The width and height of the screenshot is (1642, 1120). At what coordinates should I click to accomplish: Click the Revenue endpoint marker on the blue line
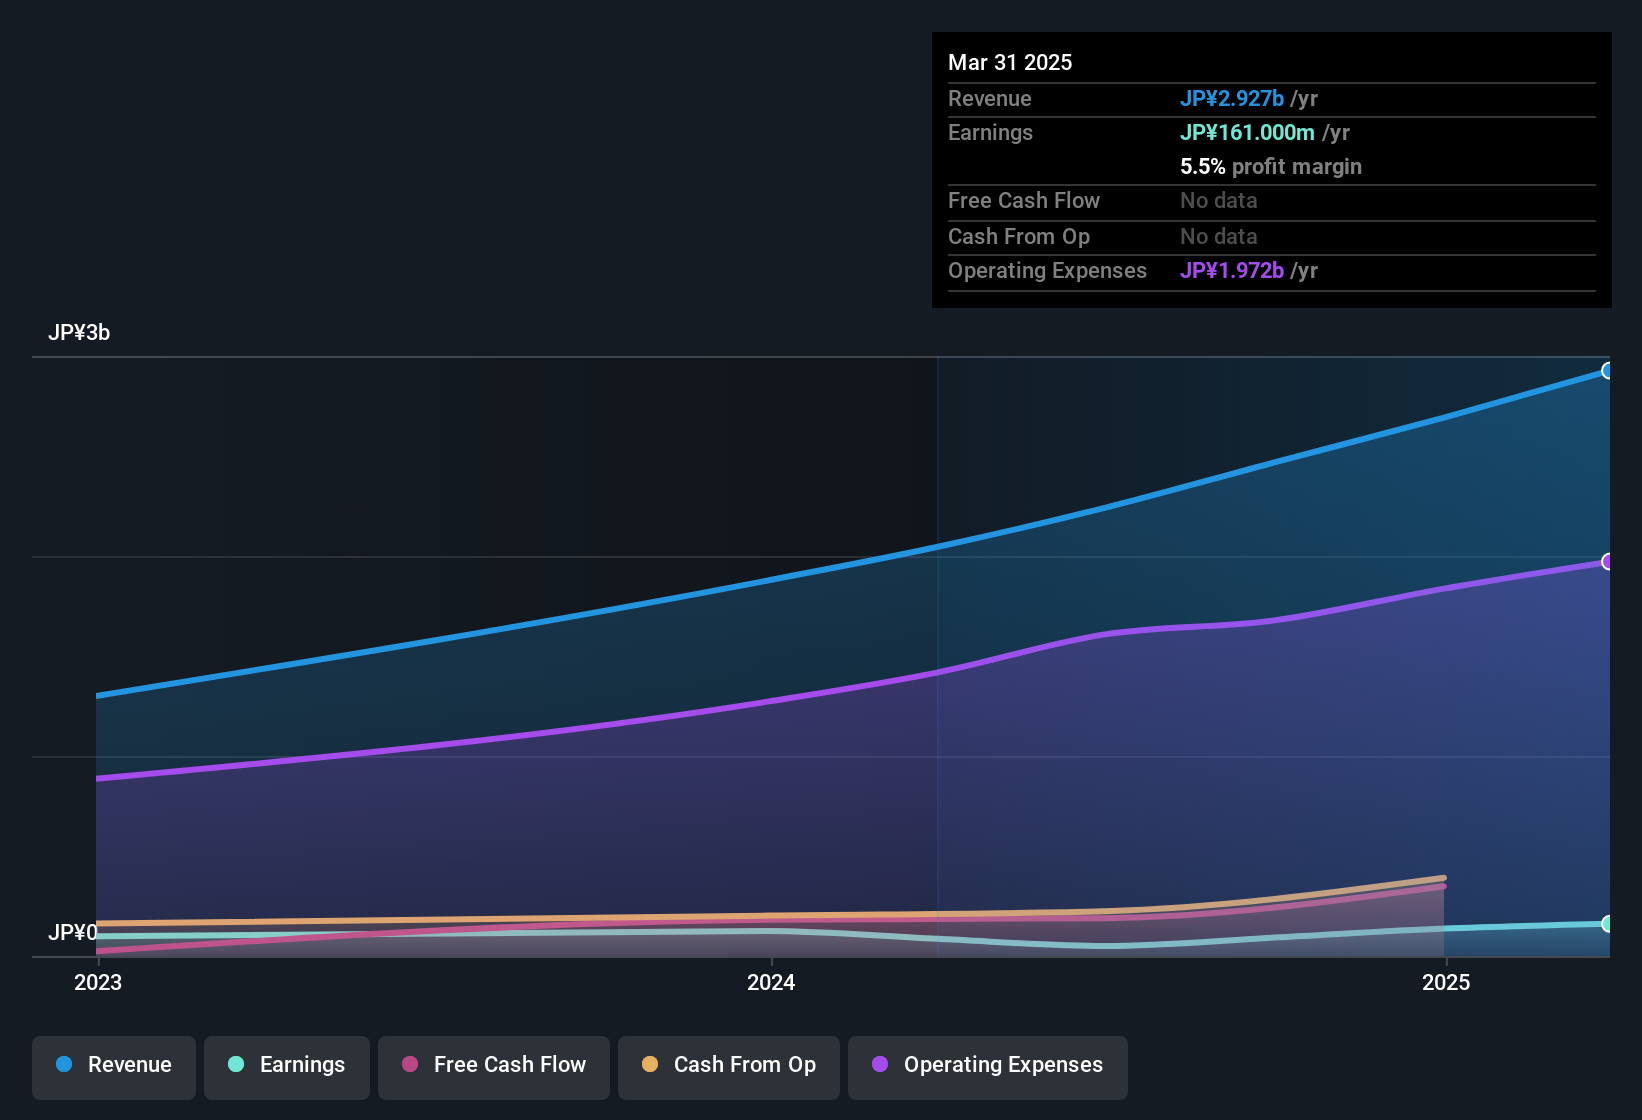pos(1607,371)
